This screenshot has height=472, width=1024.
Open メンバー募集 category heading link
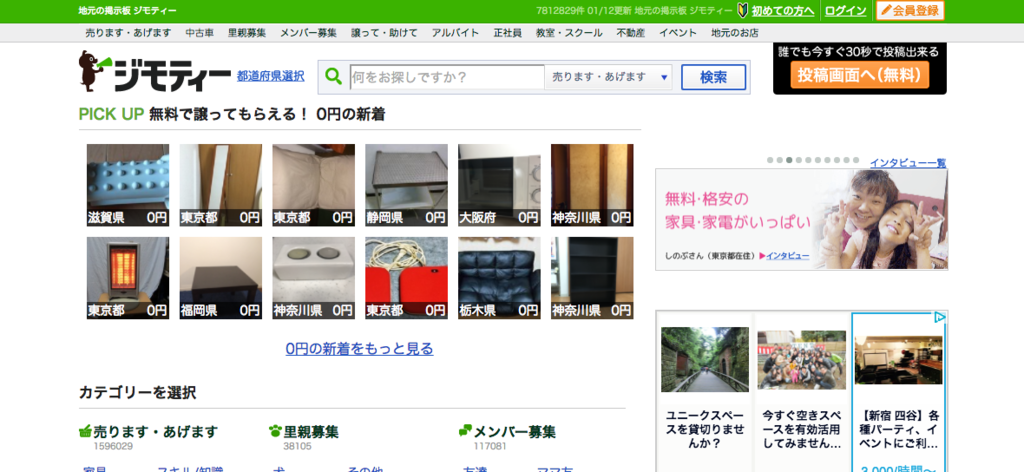pos(515,432)
